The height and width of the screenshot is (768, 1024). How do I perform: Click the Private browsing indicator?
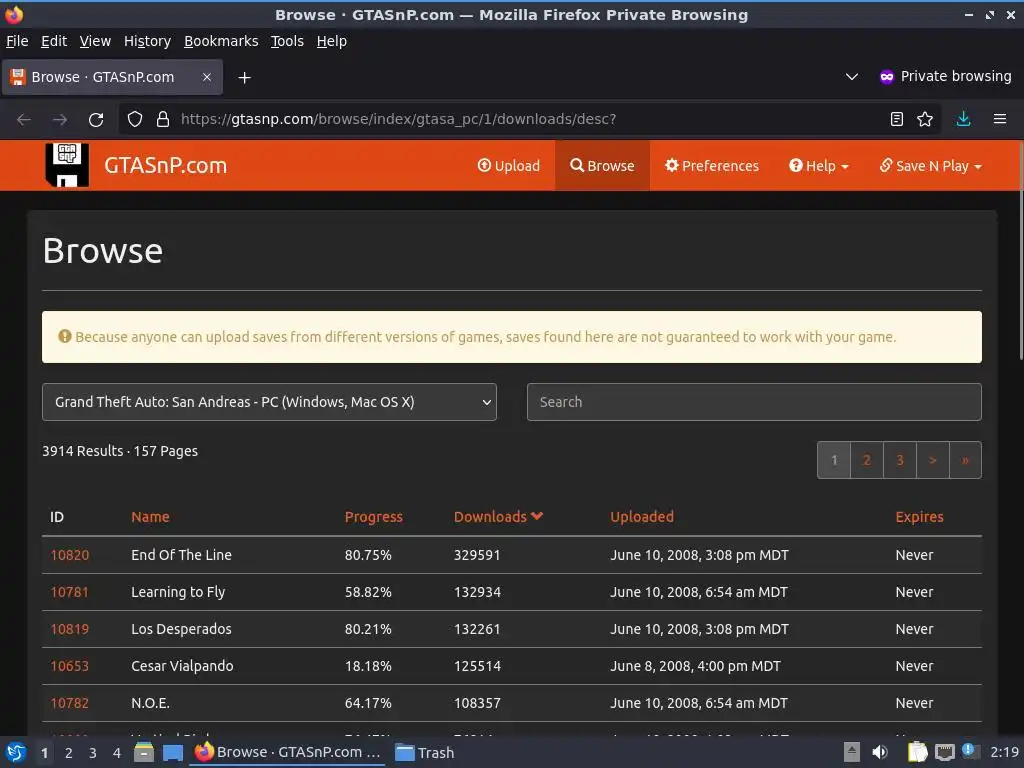tap(945, 76)
